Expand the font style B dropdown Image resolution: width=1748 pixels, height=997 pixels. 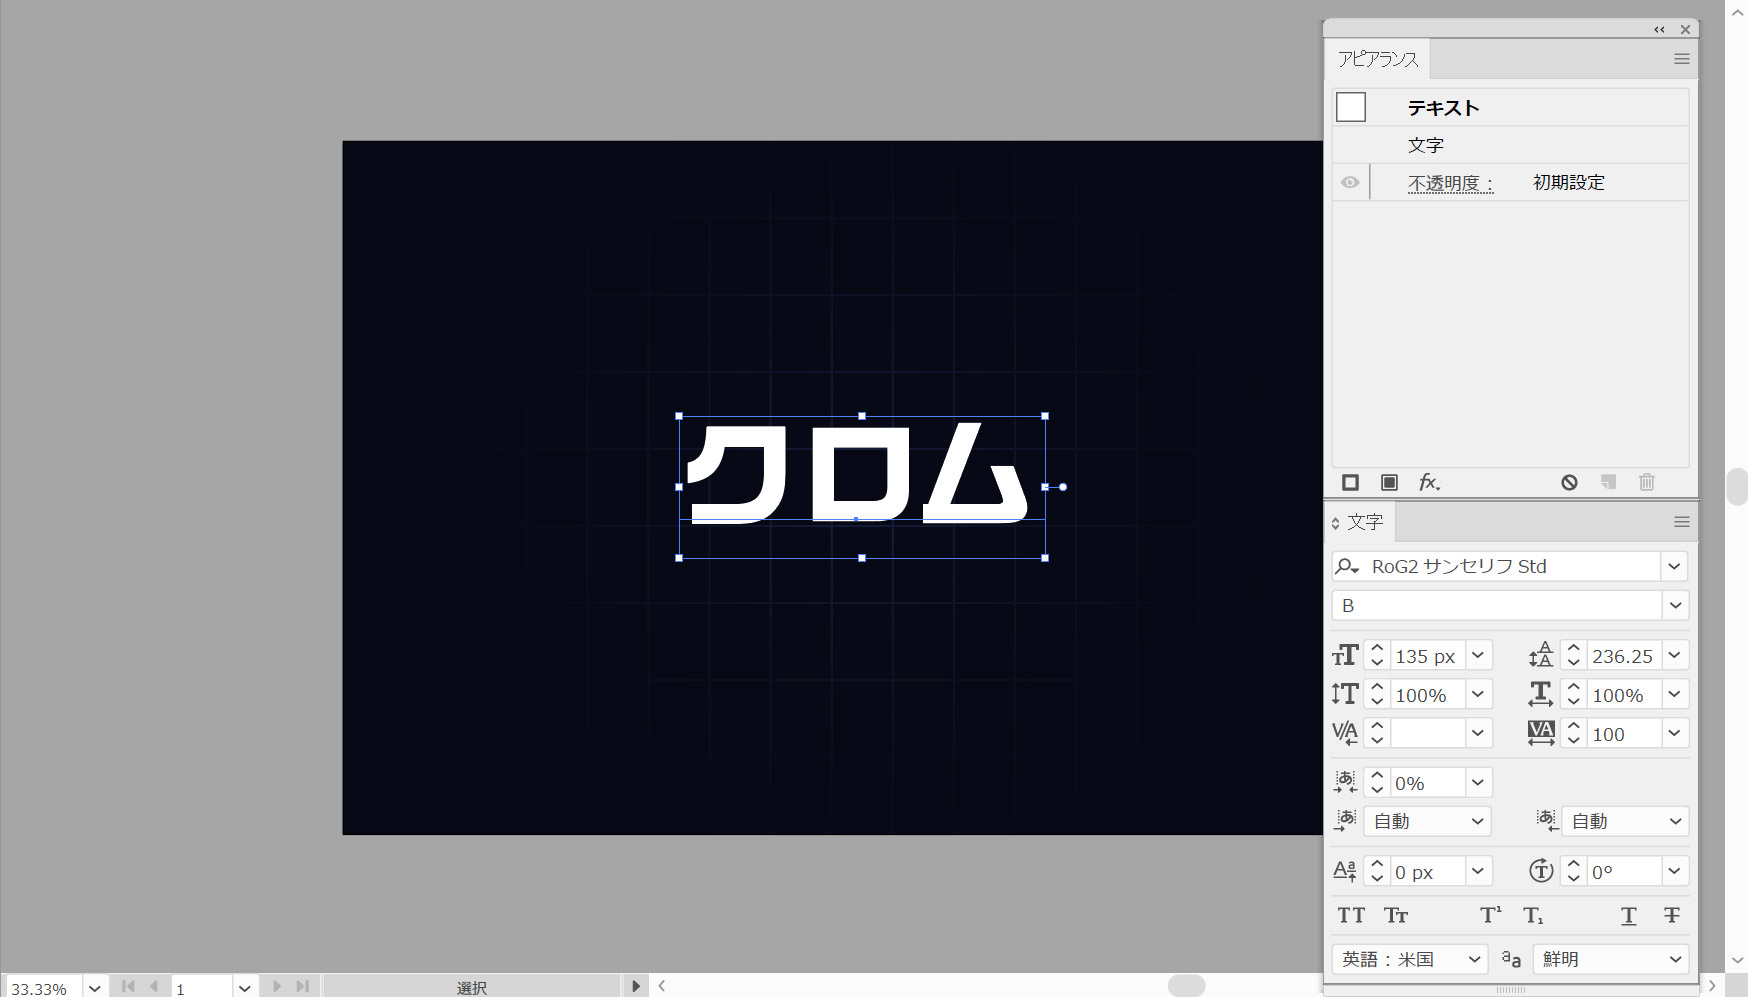pos(1674,605)
